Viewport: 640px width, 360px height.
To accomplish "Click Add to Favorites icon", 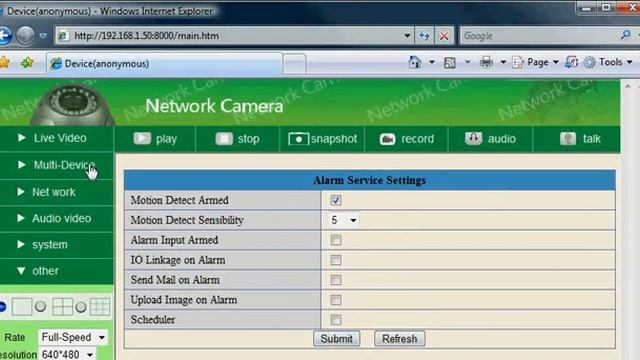I will coord(27,62).
